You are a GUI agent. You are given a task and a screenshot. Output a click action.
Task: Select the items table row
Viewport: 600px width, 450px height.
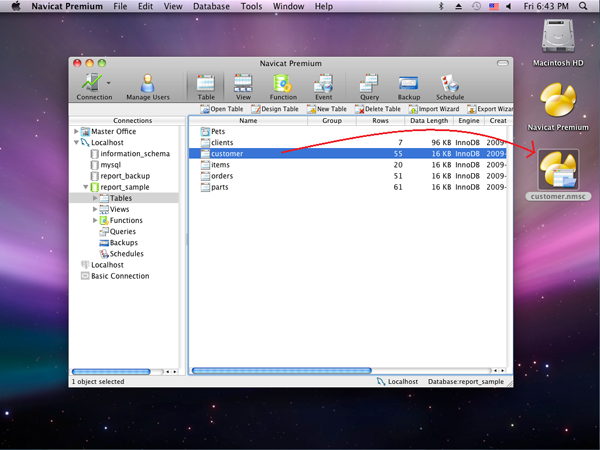click(x=347, y=165)
